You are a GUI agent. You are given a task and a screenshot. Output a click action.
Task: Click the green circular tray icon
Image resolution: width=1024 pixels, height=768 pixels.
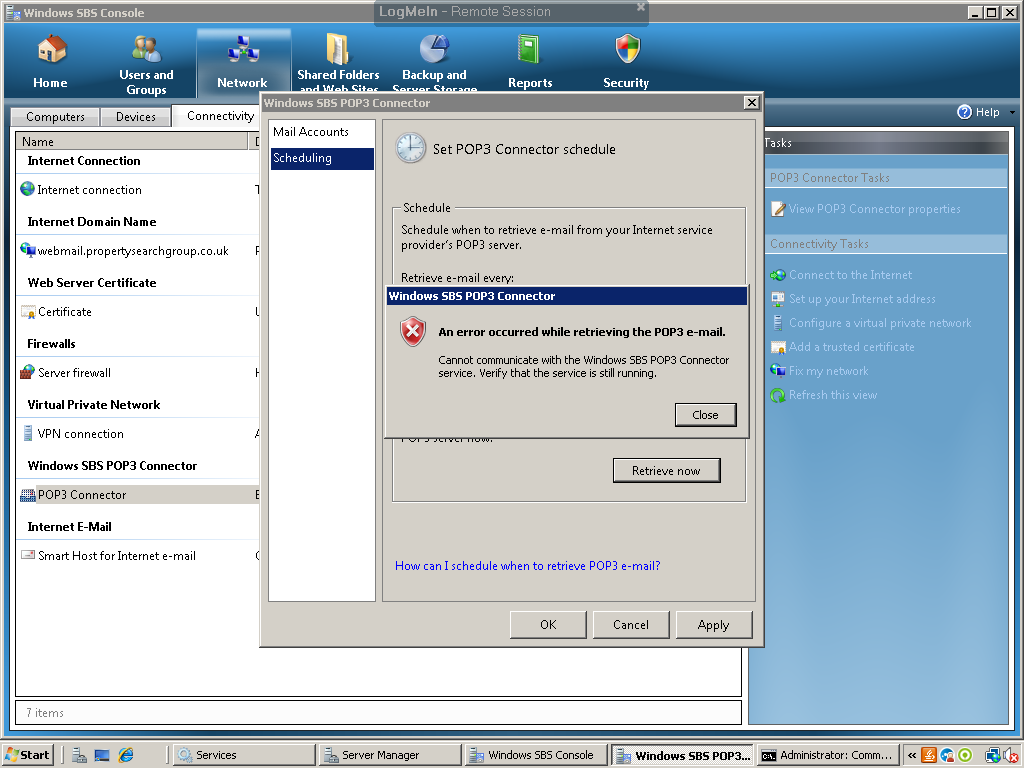(965, 756)
